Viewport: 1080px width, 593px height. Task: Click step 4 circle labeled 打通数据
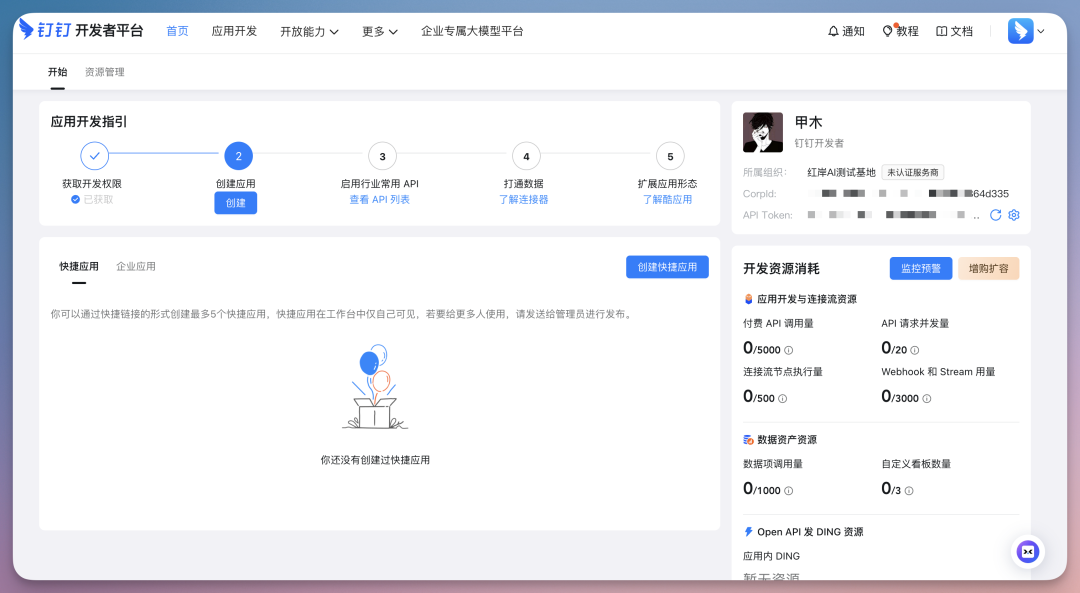point(525,156)
